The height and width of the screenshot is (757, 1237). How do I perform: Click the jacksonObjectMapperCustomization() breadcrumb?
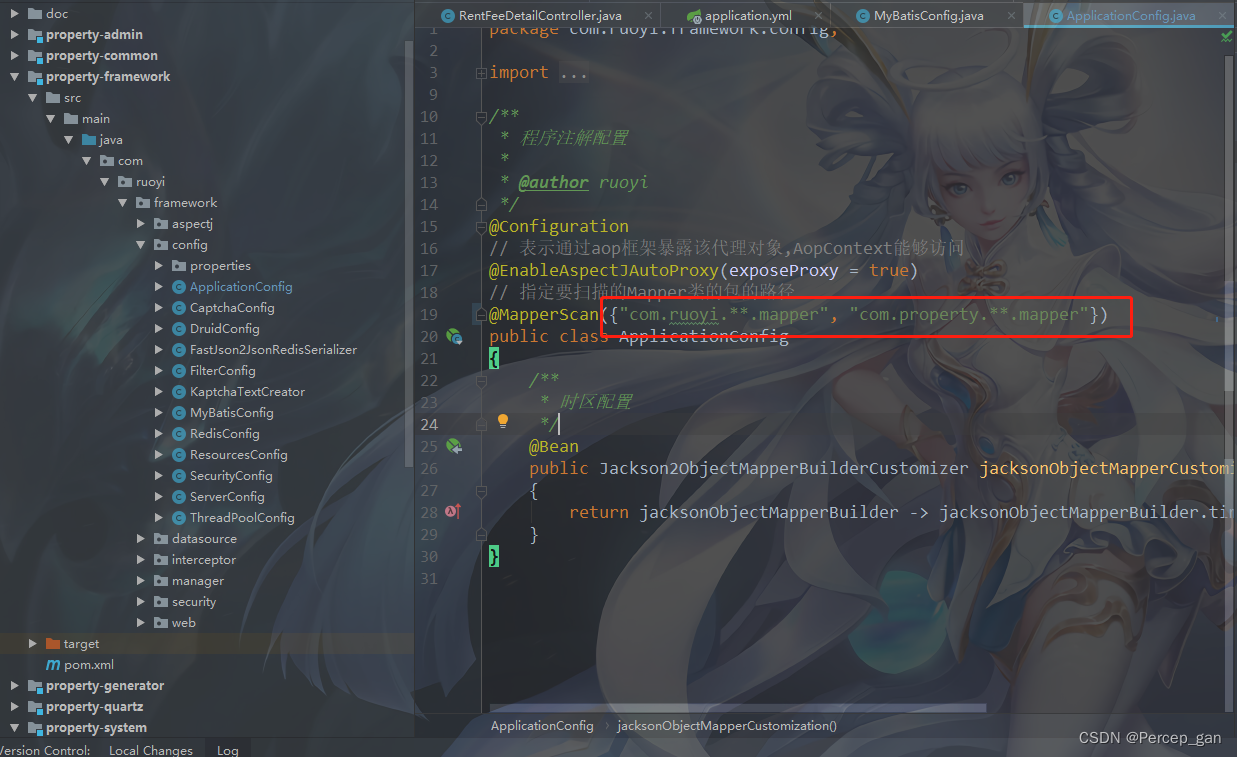(727, 726)
